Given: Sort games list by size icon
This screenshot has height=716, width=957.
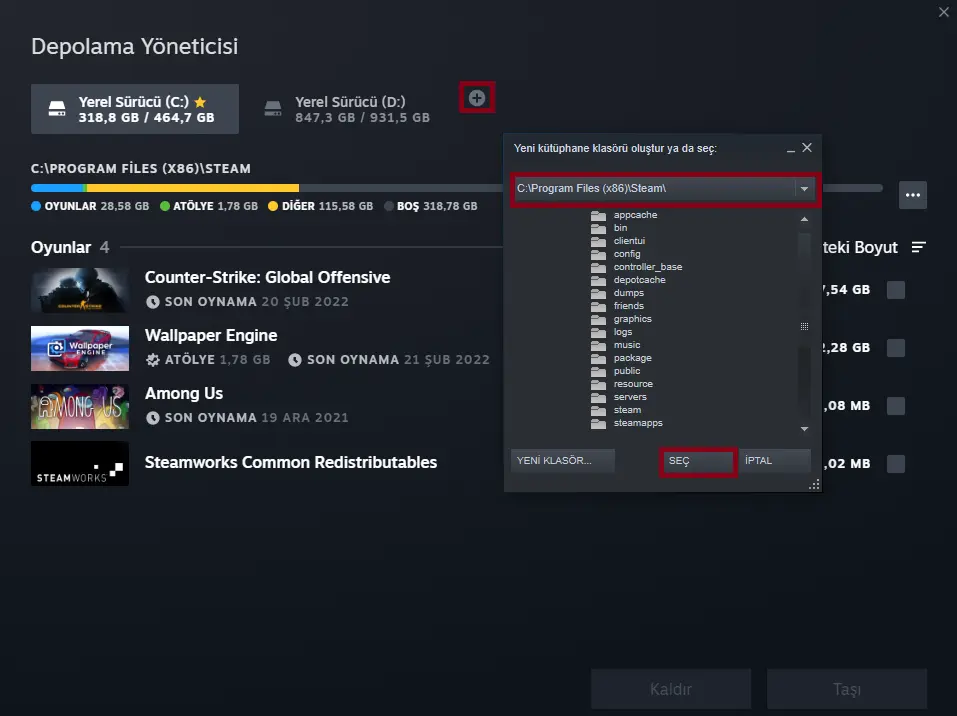Looking at the screenshot, I should [919, 247].
